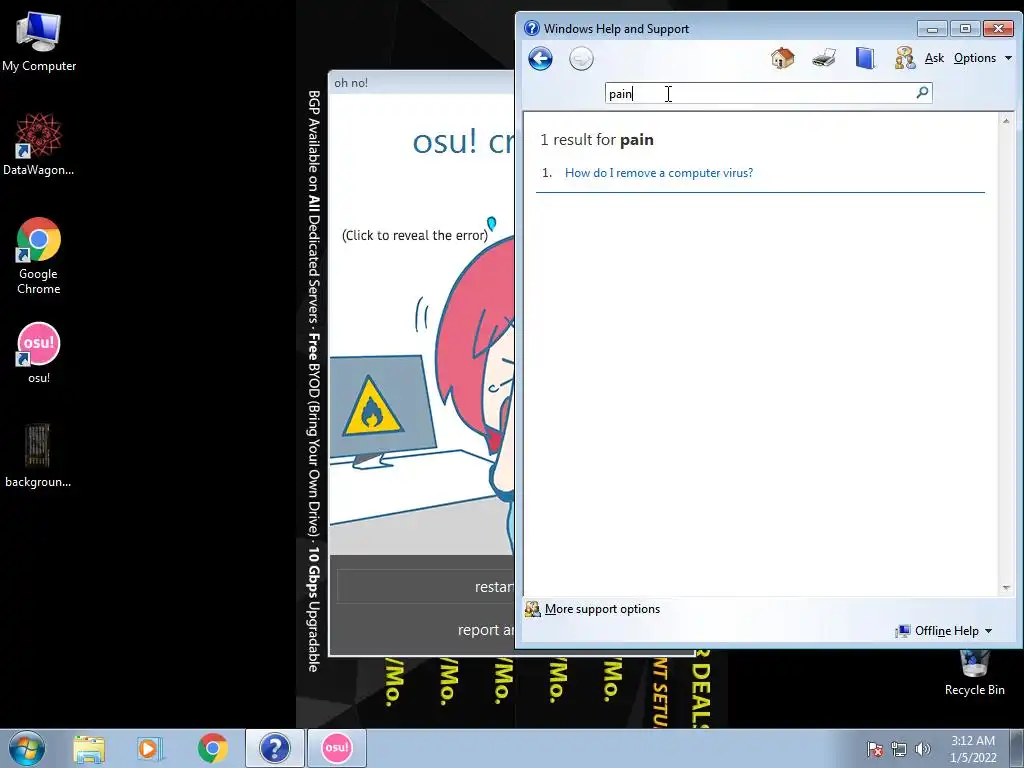This screenshot has width=1024, height=768.
Task: Print the current help page
Action: pyautogui.click(x=824, y=58)
